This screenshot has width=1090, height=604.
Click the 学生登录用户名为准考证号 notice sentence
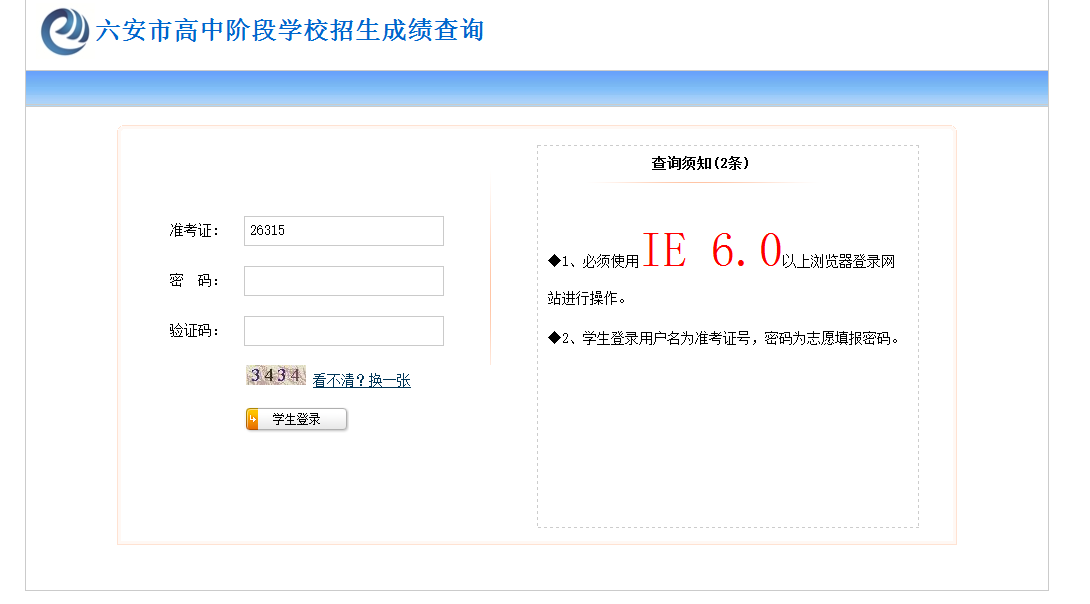(x=666, y=338)
